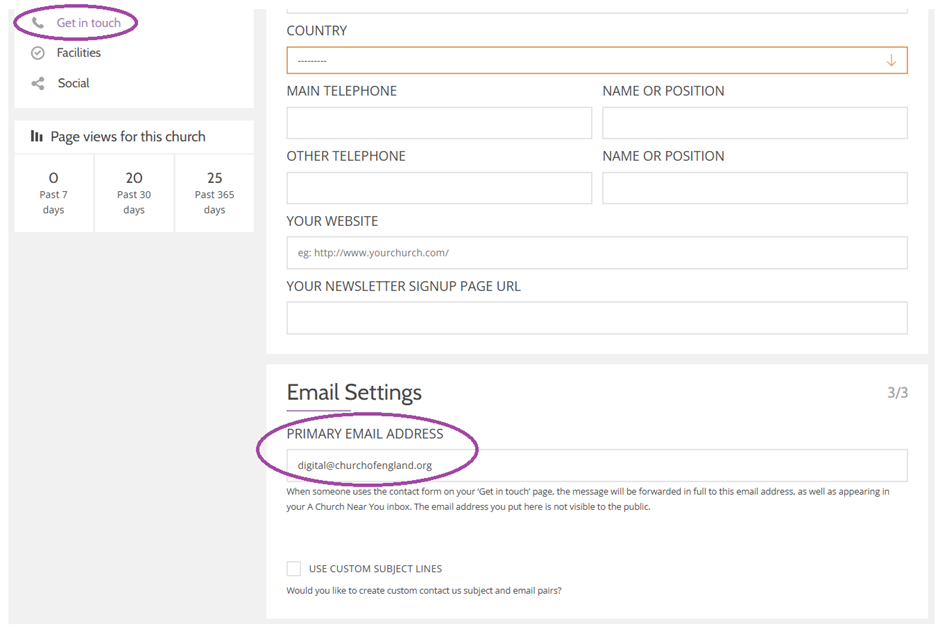Click into the Your Website URL field
The width and height of the screenshot is (940, 629).
click(x=597, y=252)
